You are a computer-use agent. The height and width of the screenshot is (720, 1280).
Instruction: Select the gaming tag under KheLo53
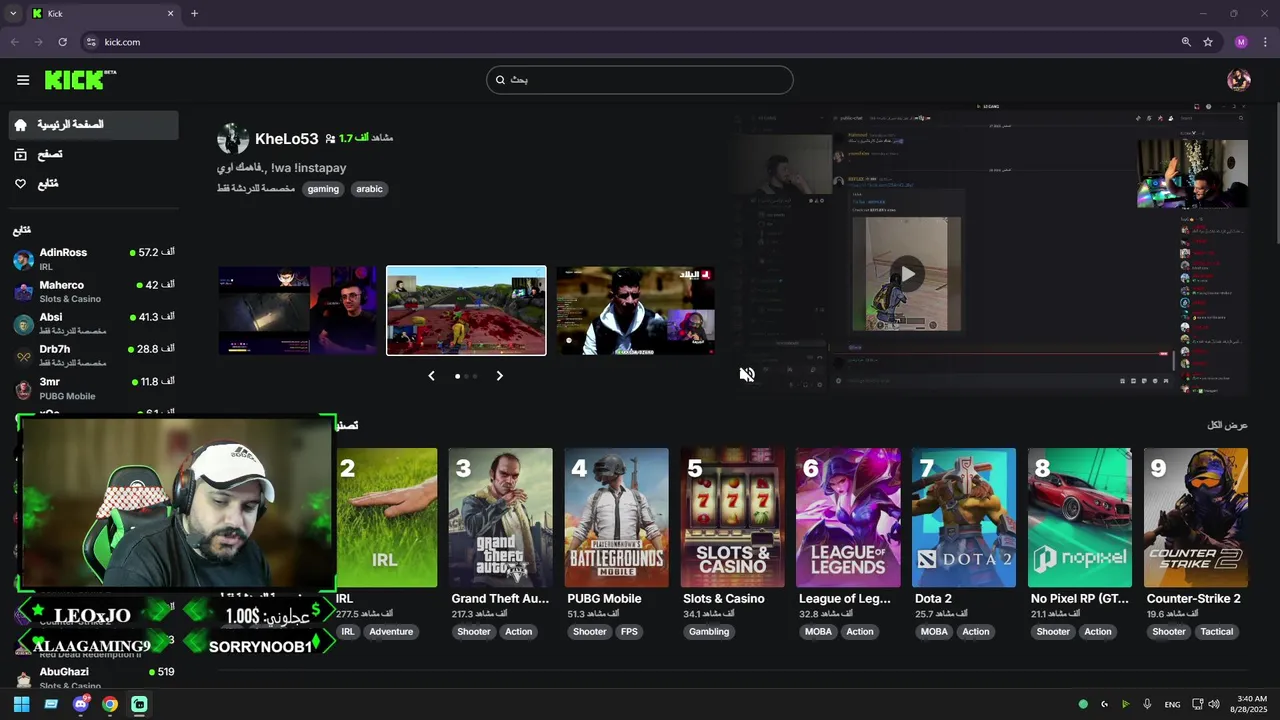click(x=323, y=189)
